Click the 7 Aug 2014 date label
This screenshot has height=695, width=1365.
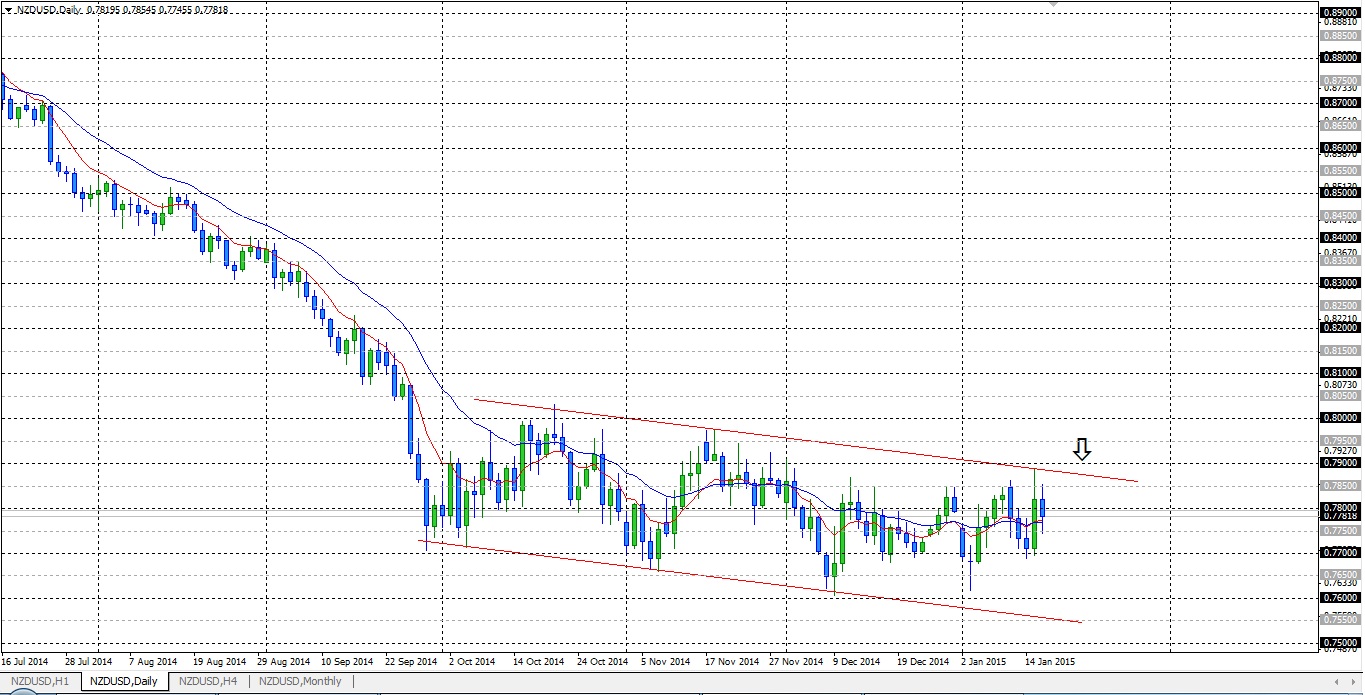[x=155, y=662]
